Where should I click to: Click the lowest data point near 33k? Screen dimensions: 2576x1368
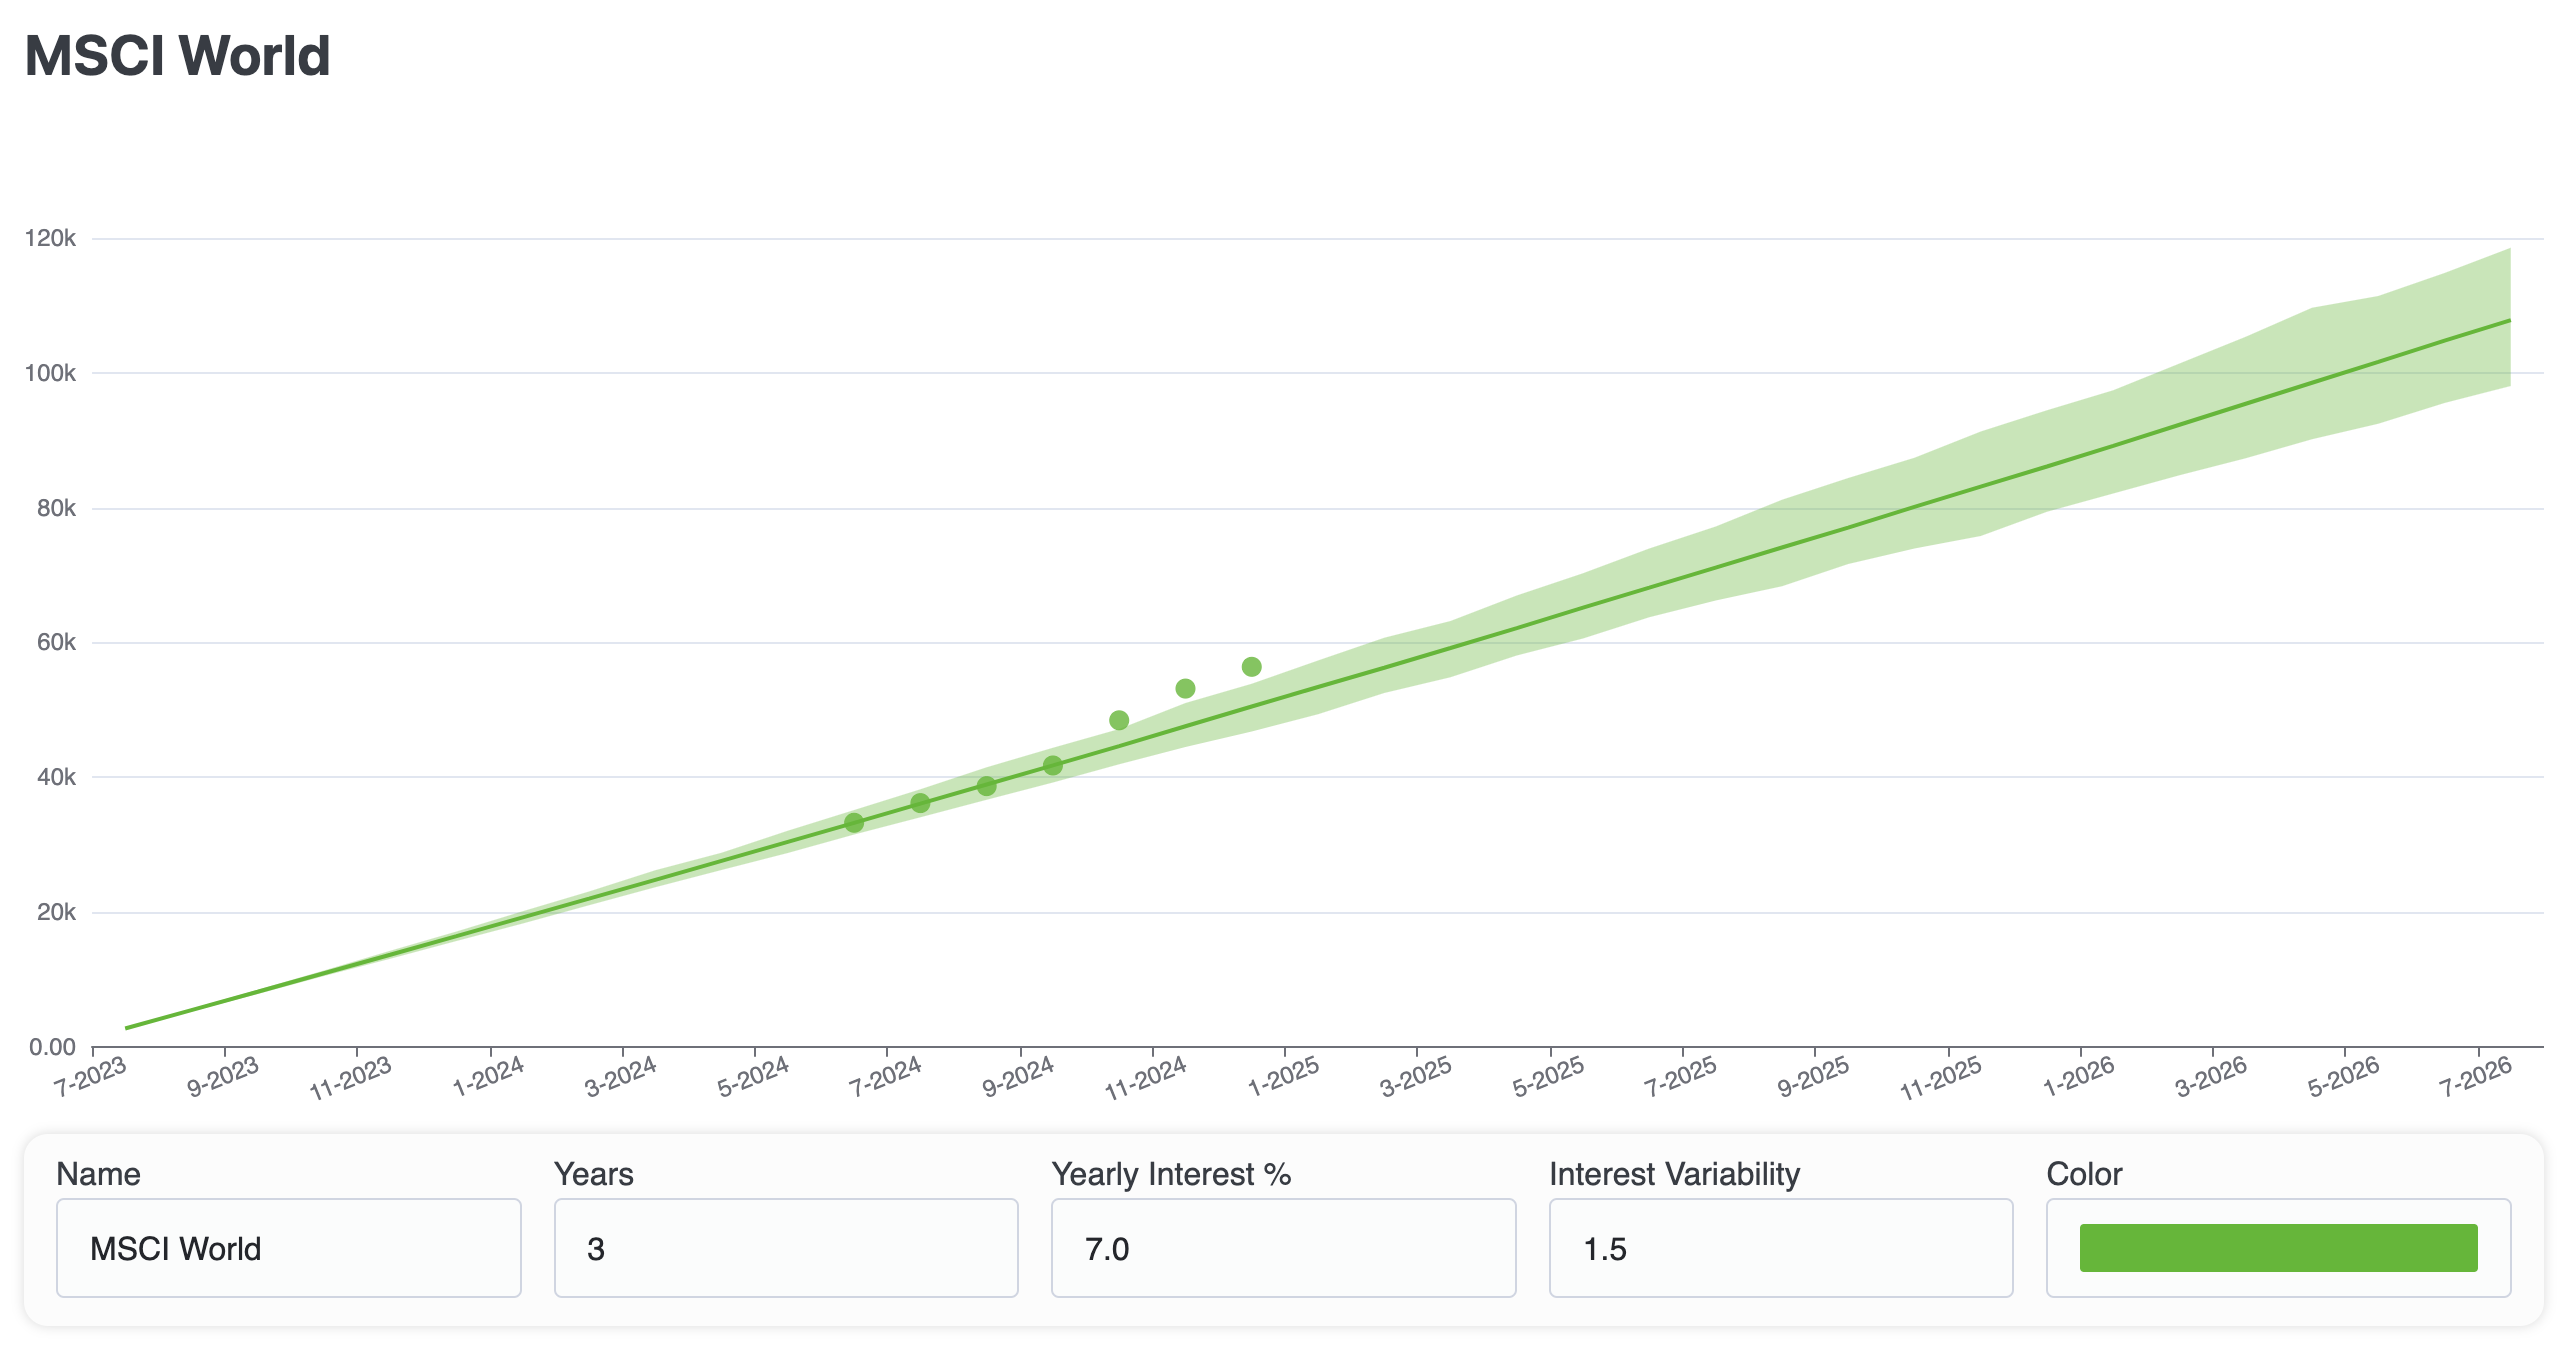point(854,822)
